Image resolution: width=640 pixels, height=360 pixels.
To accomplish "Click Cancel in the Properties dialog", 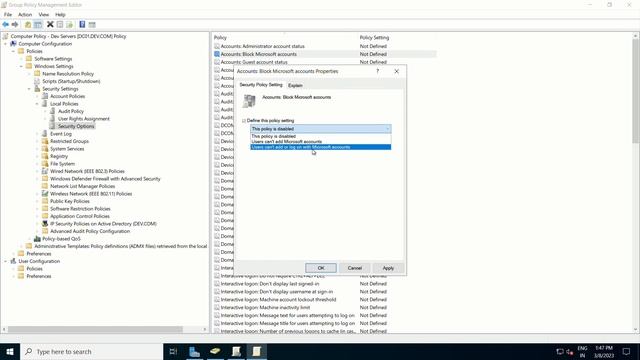I will coord(355,268).
